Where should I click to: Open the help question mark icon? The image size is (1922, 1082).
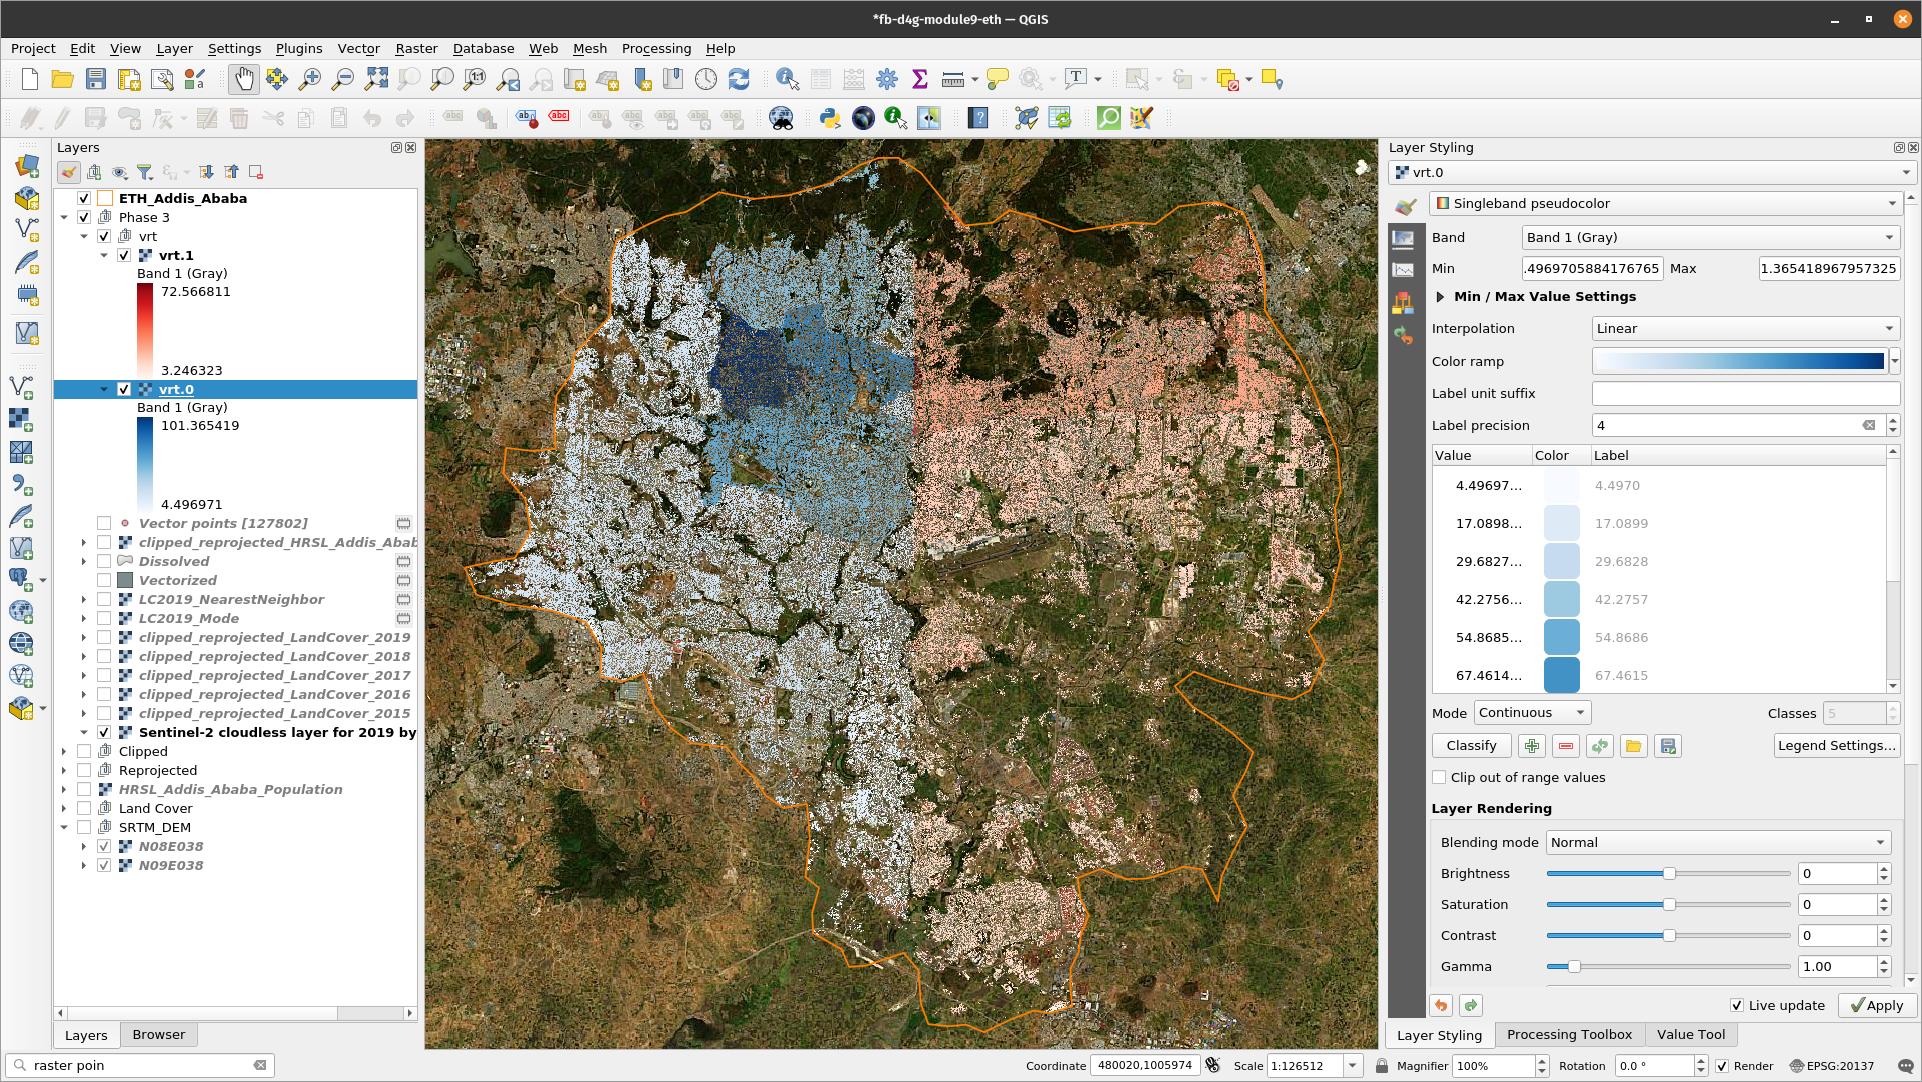pos(978,118)
